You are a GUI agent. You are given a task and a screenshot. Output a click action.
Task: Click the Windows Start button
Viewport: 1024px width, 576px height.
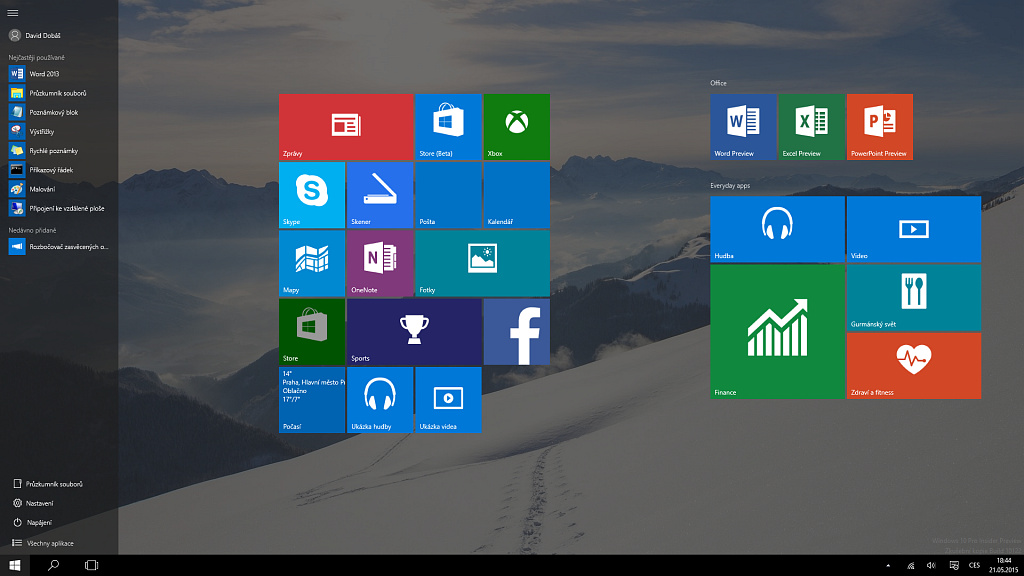point(14,566)
